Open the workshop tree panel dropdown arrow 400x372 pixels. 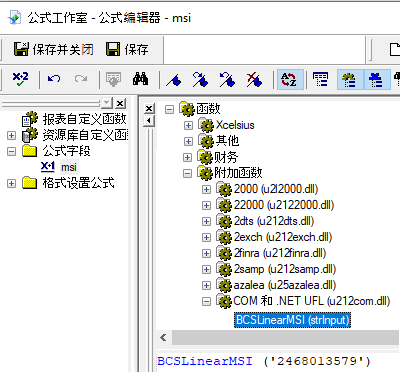(107, 103)
